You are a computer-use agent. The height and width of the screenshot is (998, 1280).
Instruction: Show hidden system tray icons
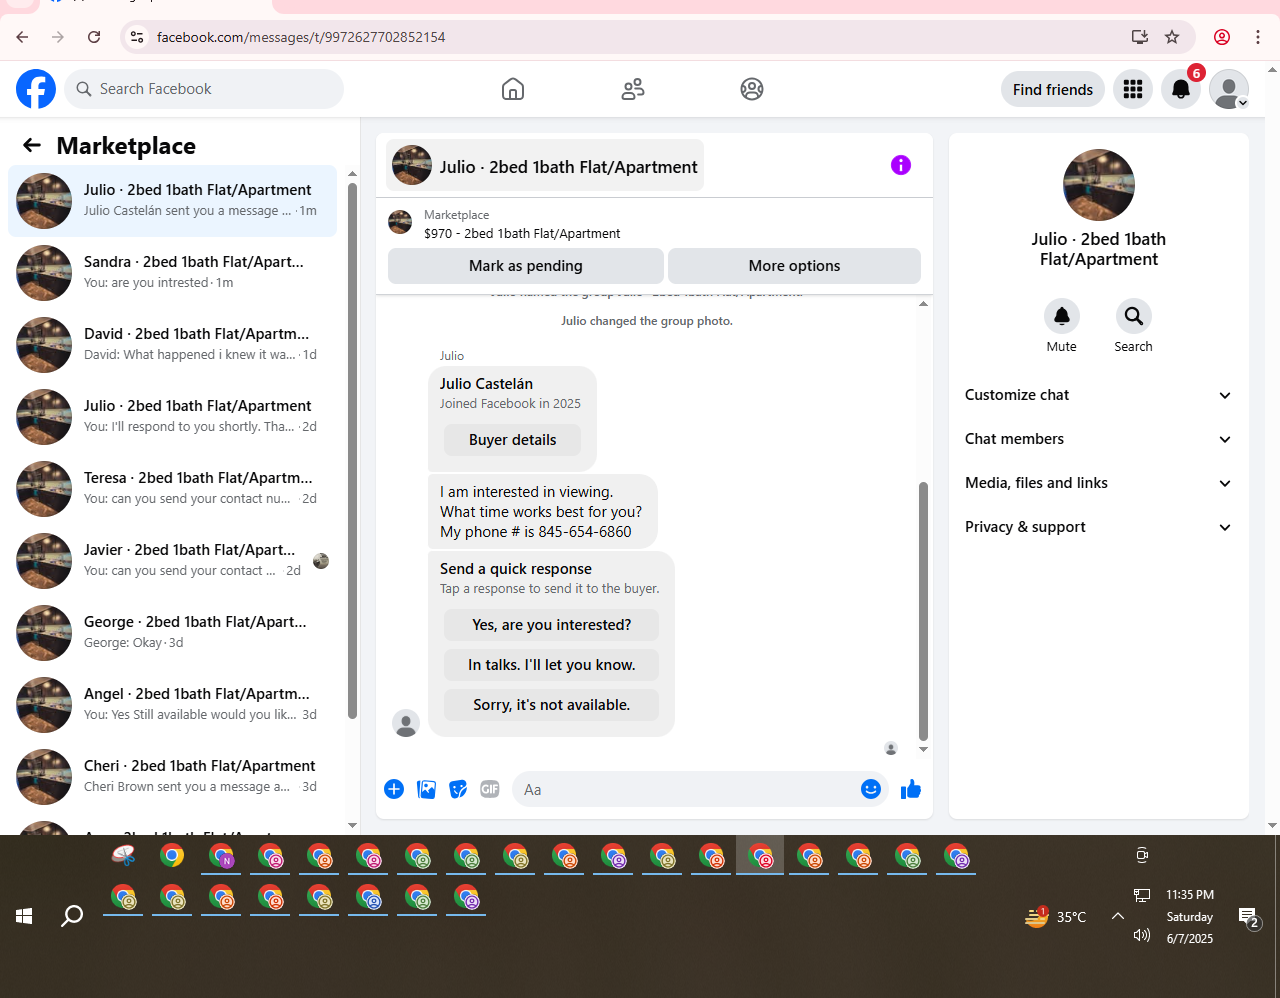click(1118, 916)
